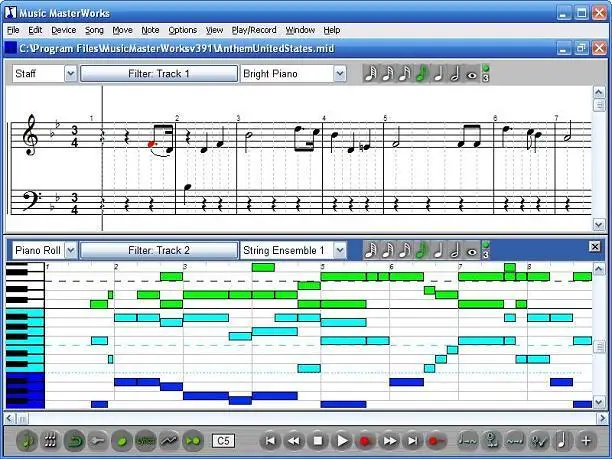612x459 pixels.
Task: Start playback with the Play button
Action: click(342, 441)
